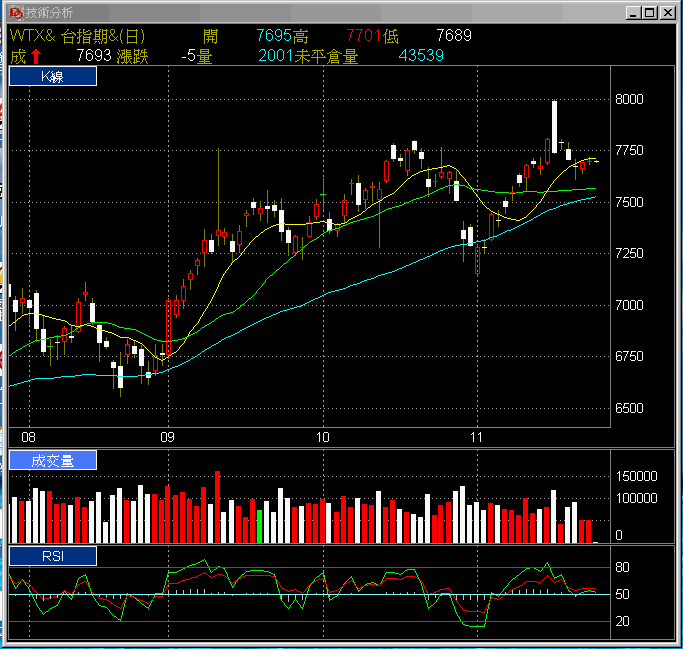Click the K線 chart label button
The image size is (683, 649).
[53, 77]
